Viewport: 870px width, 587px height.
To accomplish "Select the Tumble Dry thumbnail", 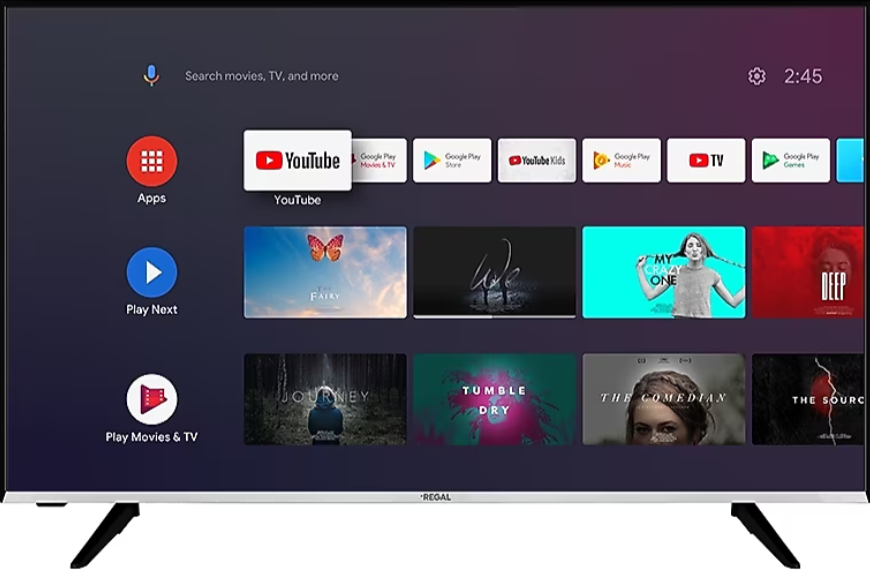I will 494,399.
